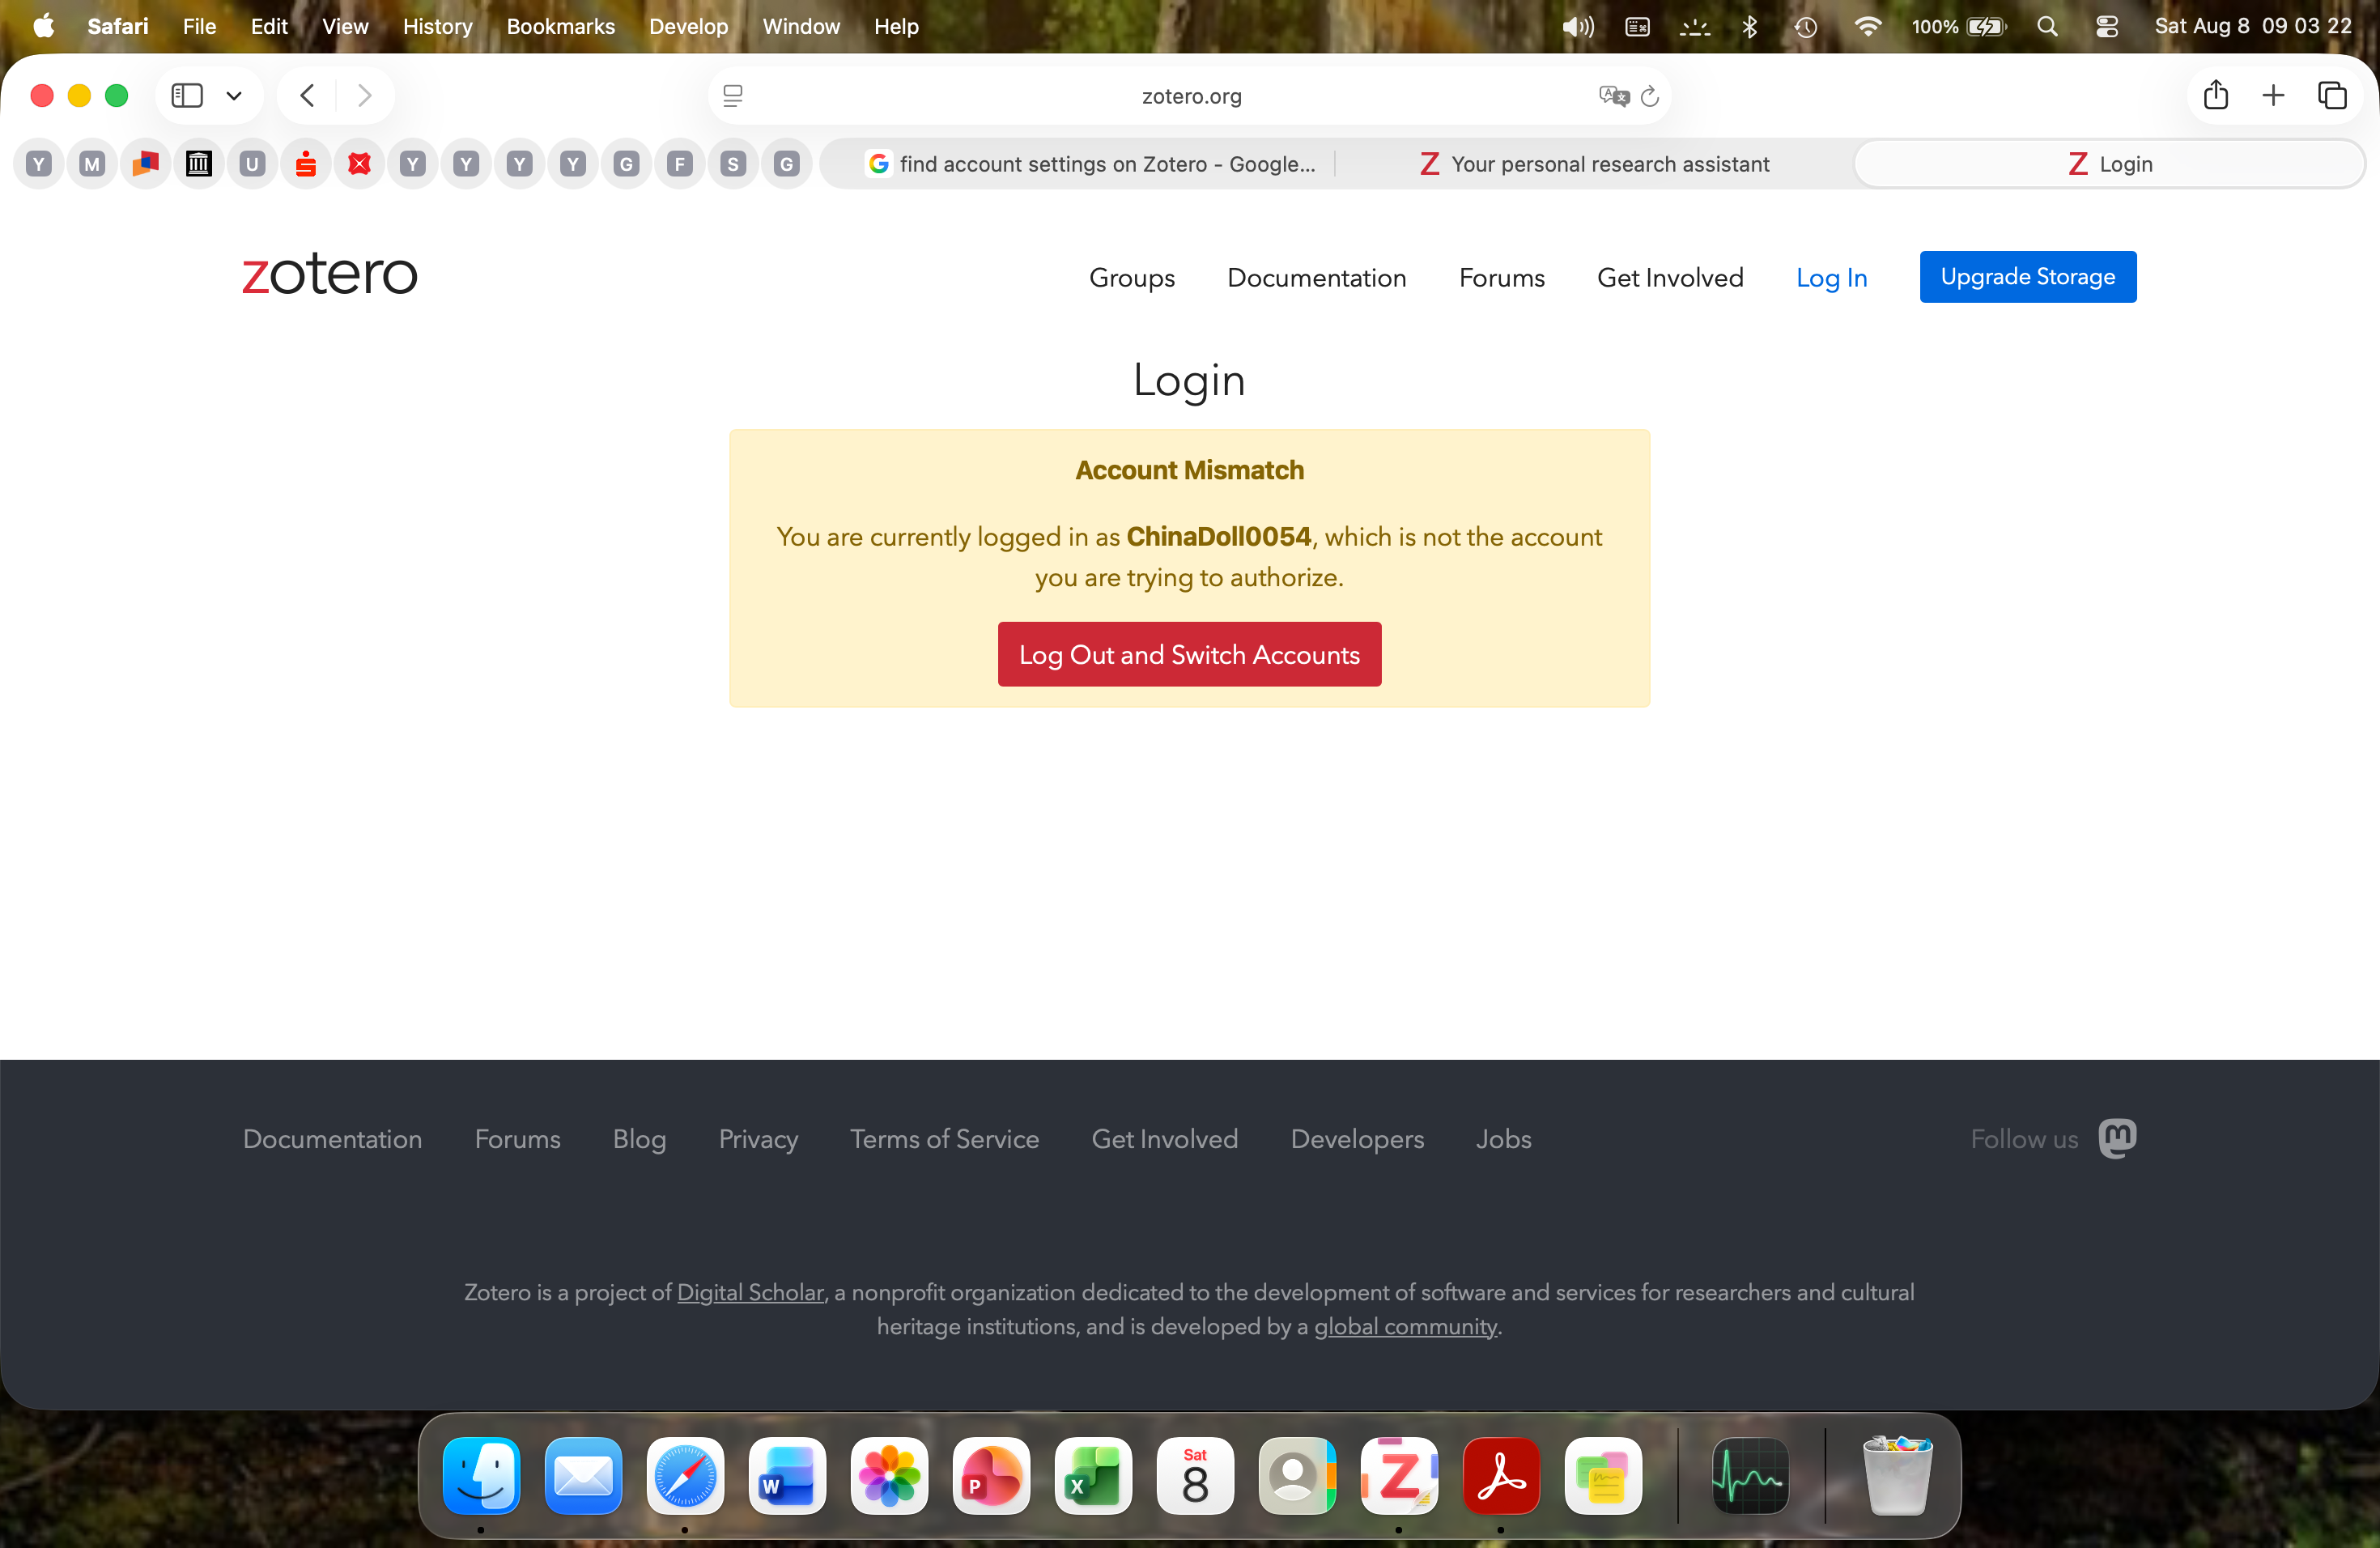Click the Share icon in Safari toolbar
The width and height of the screenshot is (2380, 1548).
(x=2216, y=95)
